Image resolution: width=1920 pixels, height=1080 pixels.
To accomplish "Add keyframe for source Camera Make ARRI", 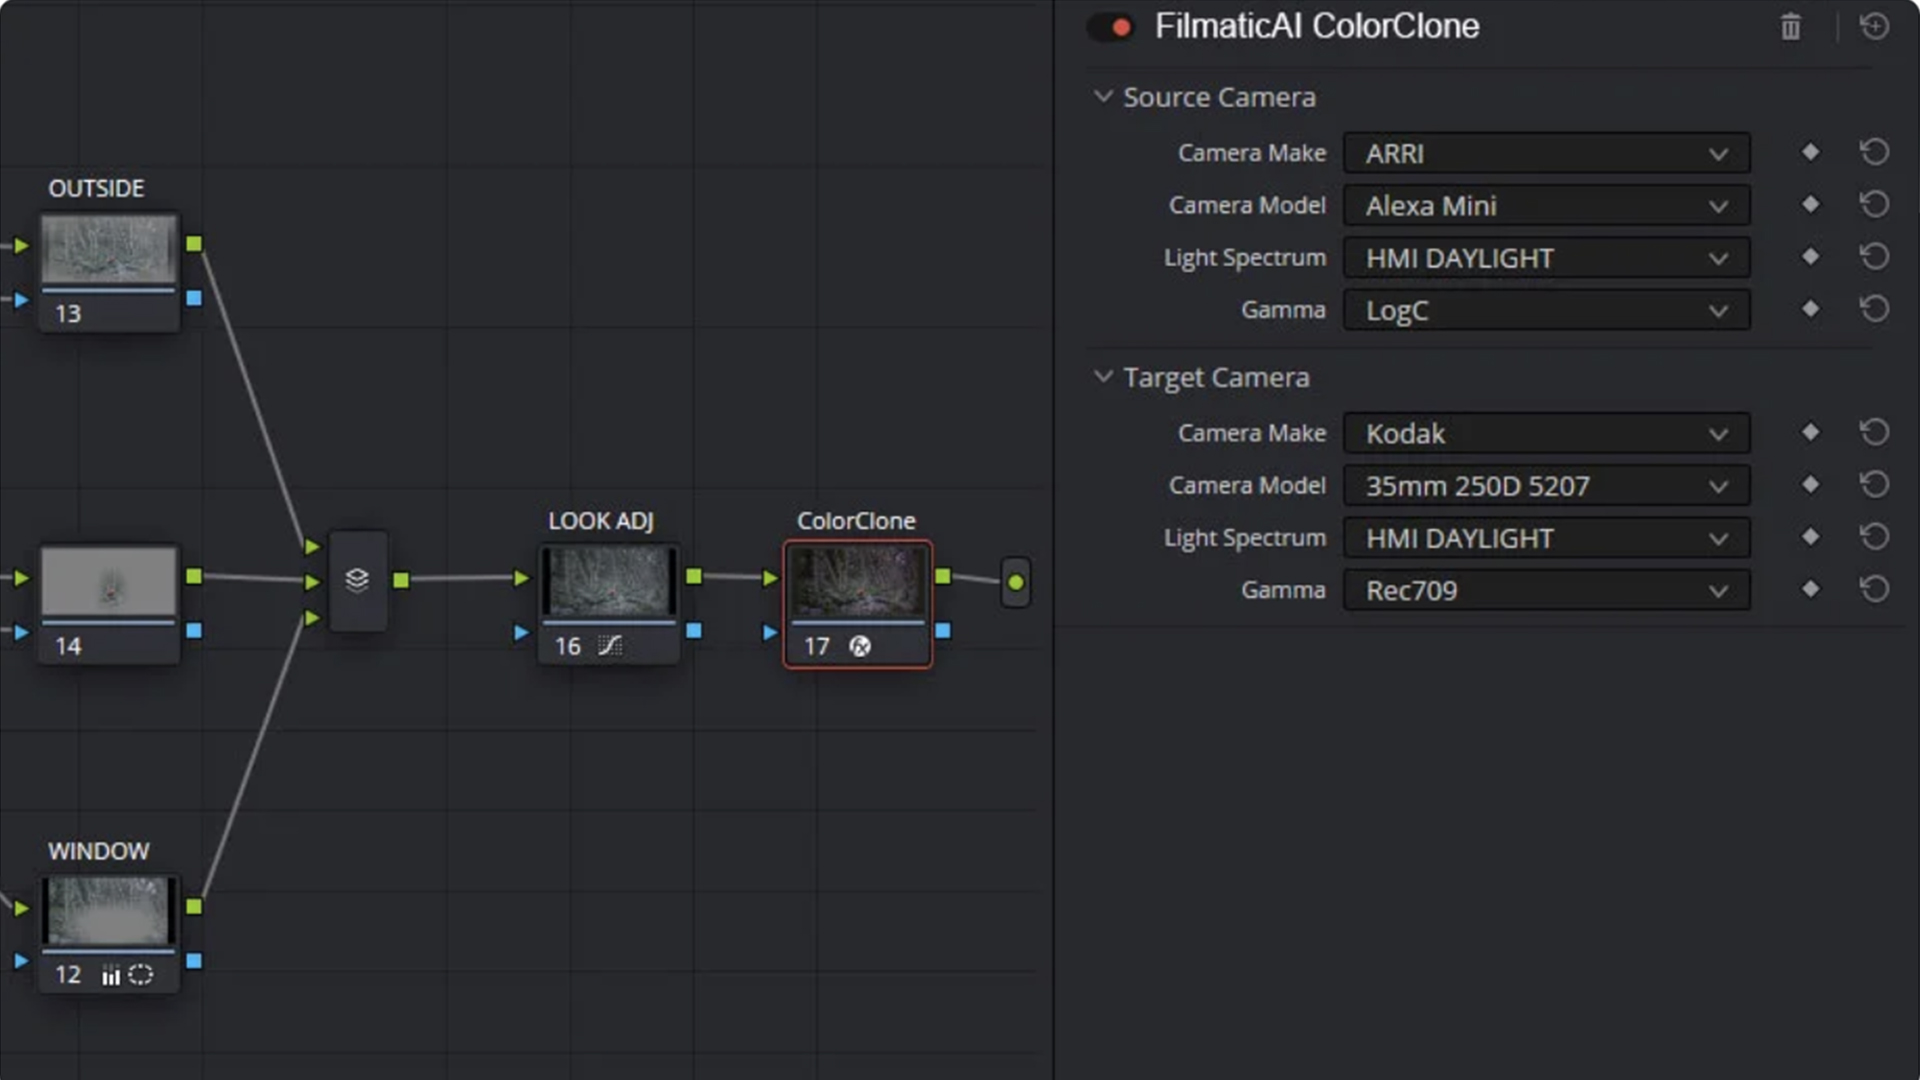I will point(1810,152).
